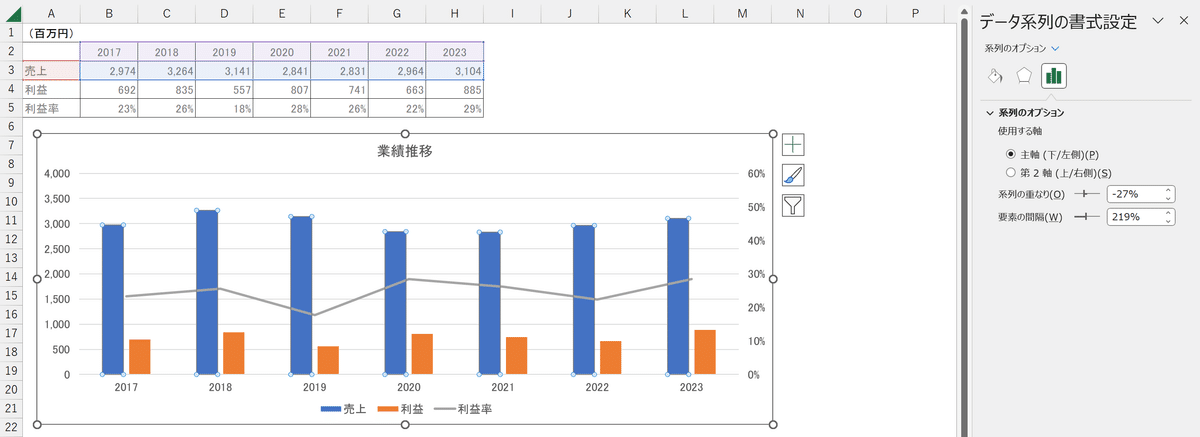The height and width of the screenshot is (437, 1200).
Task: Select the 2022 label on chart horizontal axis
Action: pyautogui.click(x=597, y=387)
